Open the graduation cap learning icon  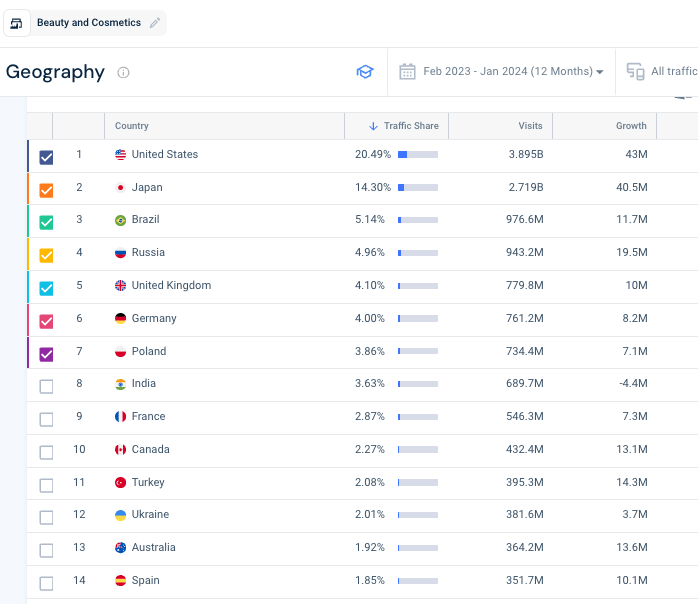pos(365,72)
